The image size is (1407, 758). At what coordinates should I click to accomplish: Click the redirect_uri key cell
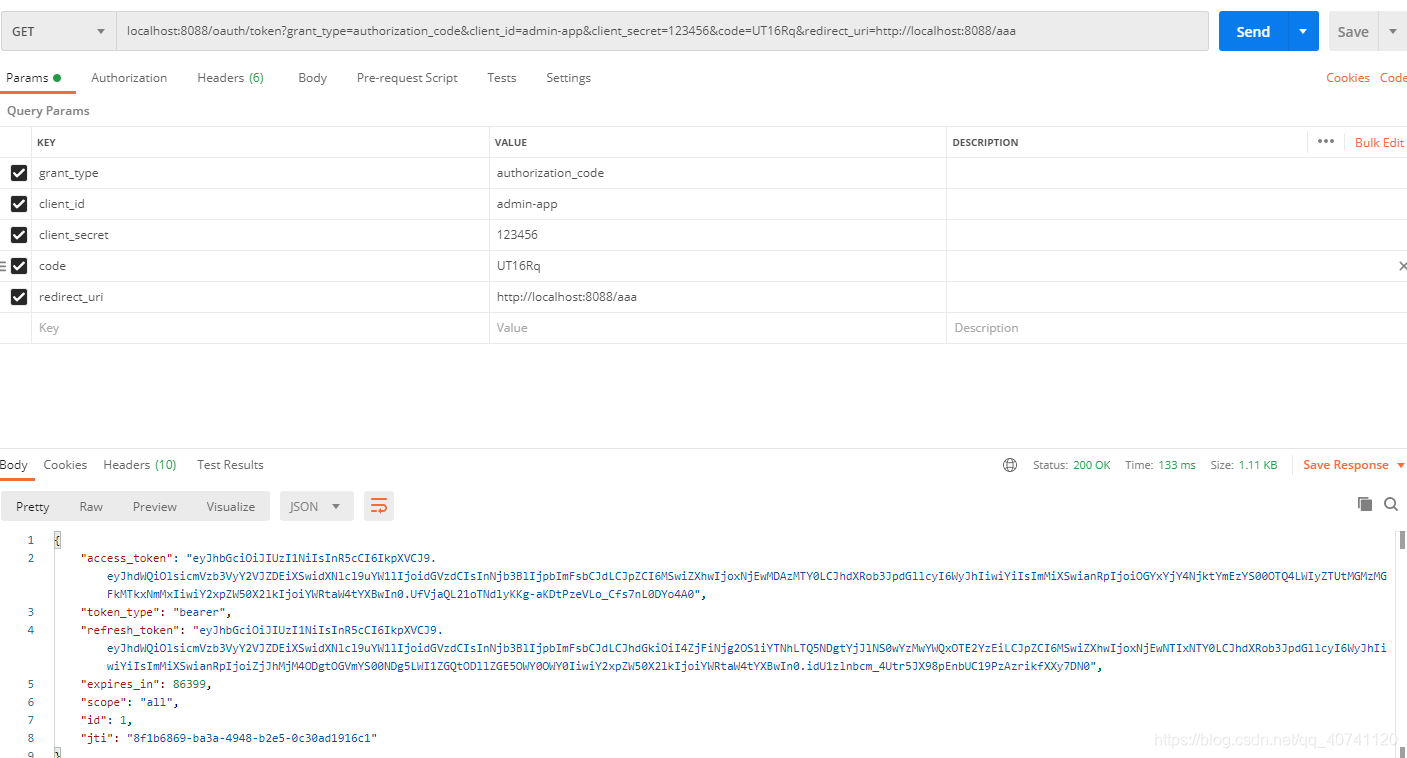[260, 297]
